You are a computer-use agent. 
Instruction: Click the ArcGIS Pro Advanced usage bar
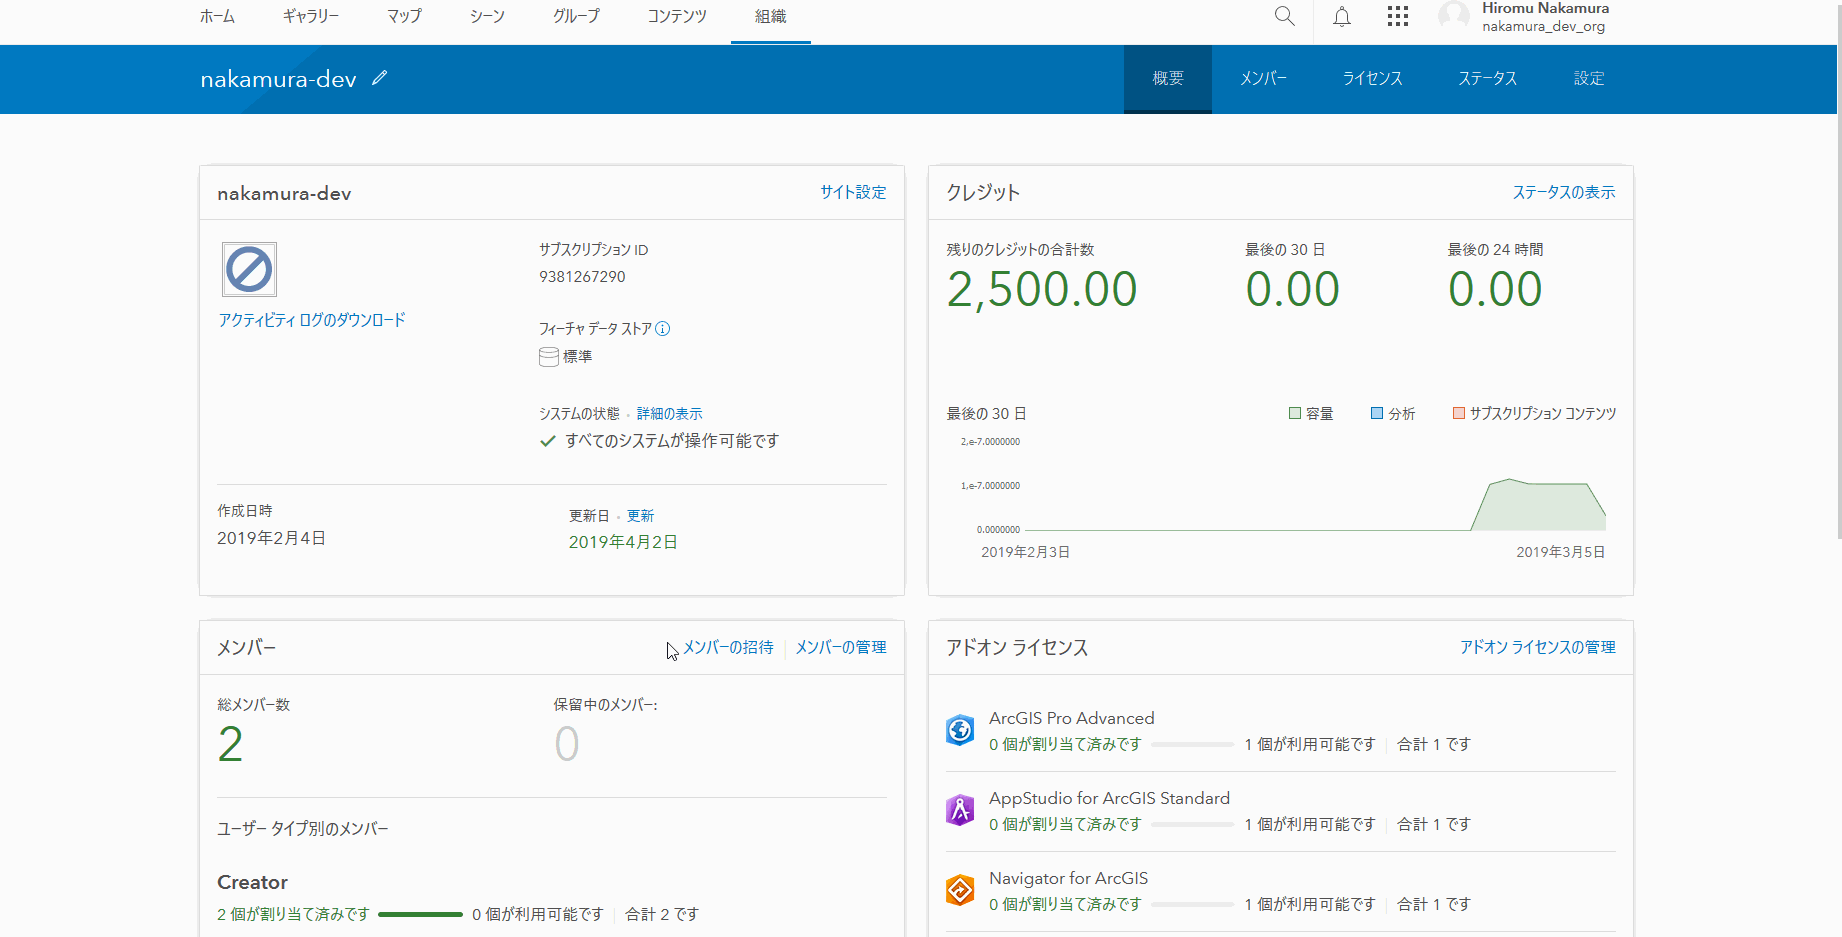(x=1193, y=744)
